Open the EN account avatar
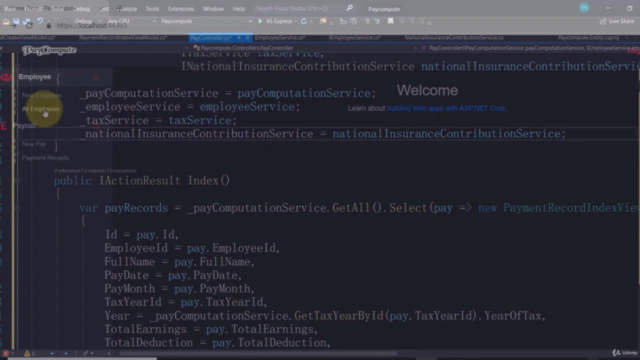The height and width of the screenshot is (360, 640). coord(584,8)
